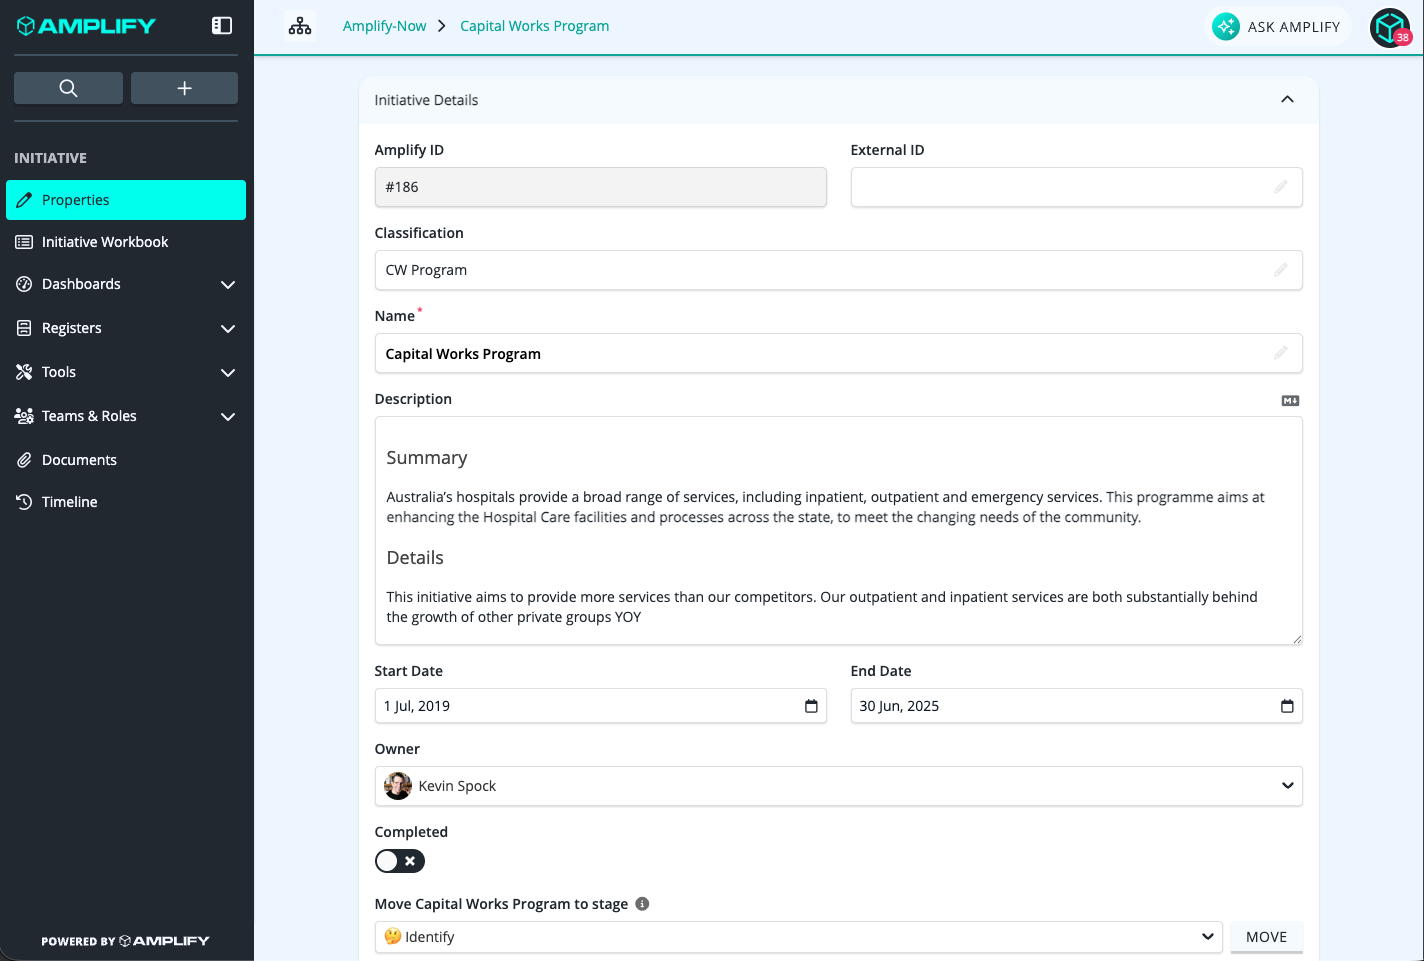
Task: Toggle the Completed switch
Action: [x=400, y=861]
